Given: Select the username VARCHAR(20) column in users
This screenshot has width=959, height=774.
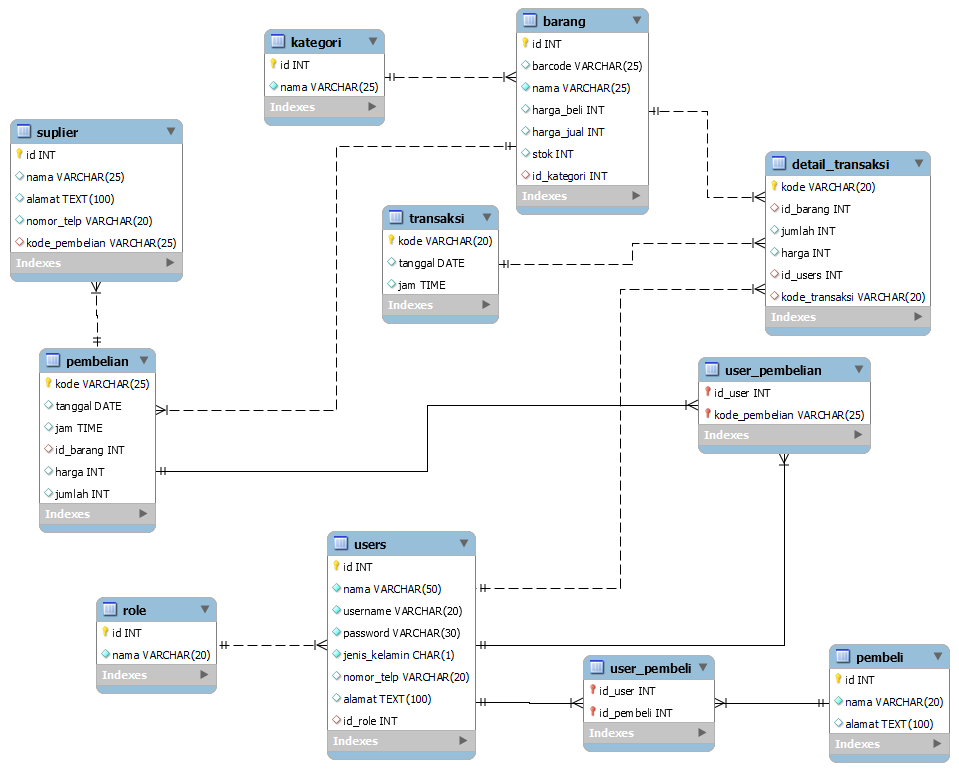Looking at the screenshot, I should point(402,611).
